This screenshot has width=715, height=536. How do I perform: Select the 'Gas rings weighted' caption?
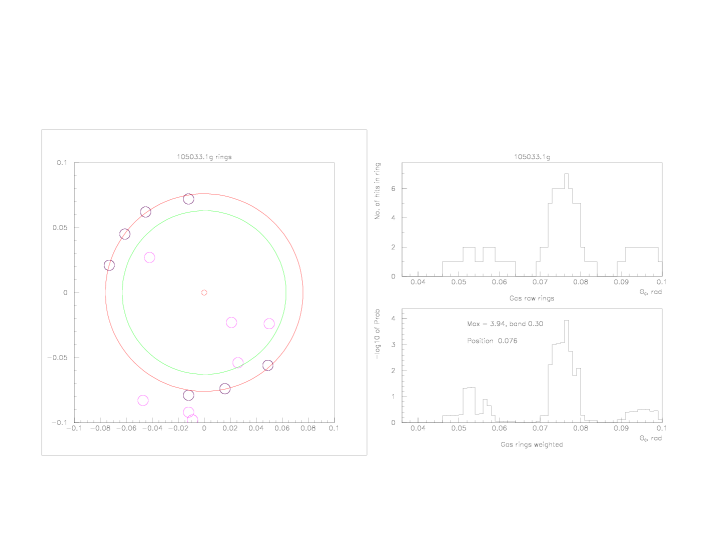coord(532,444)
